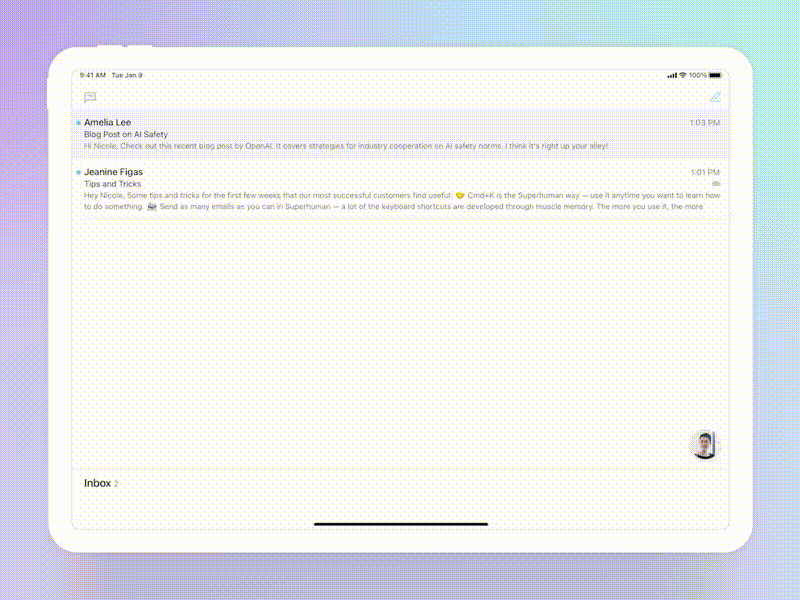This screenshot has height=600, width=800.
Task: Tap the compose pencil icon
Action: [715, 97]
